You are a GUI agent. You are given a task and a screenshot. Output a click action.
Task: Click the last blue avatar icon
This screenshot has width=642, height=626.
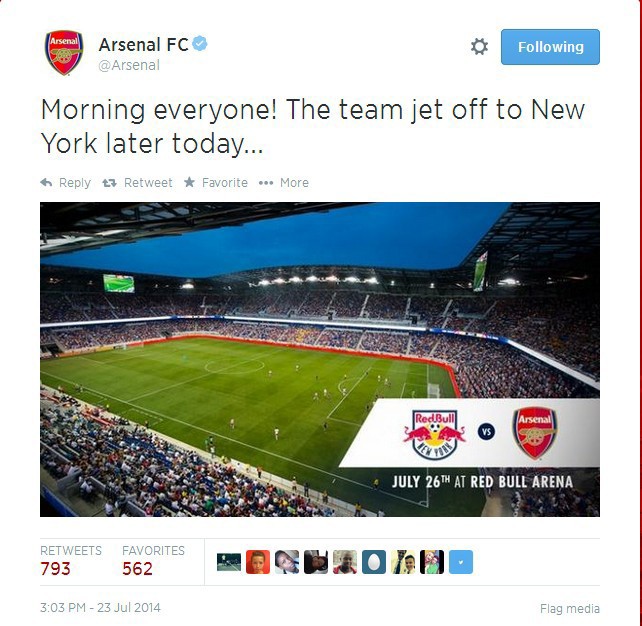click(461, 562)
